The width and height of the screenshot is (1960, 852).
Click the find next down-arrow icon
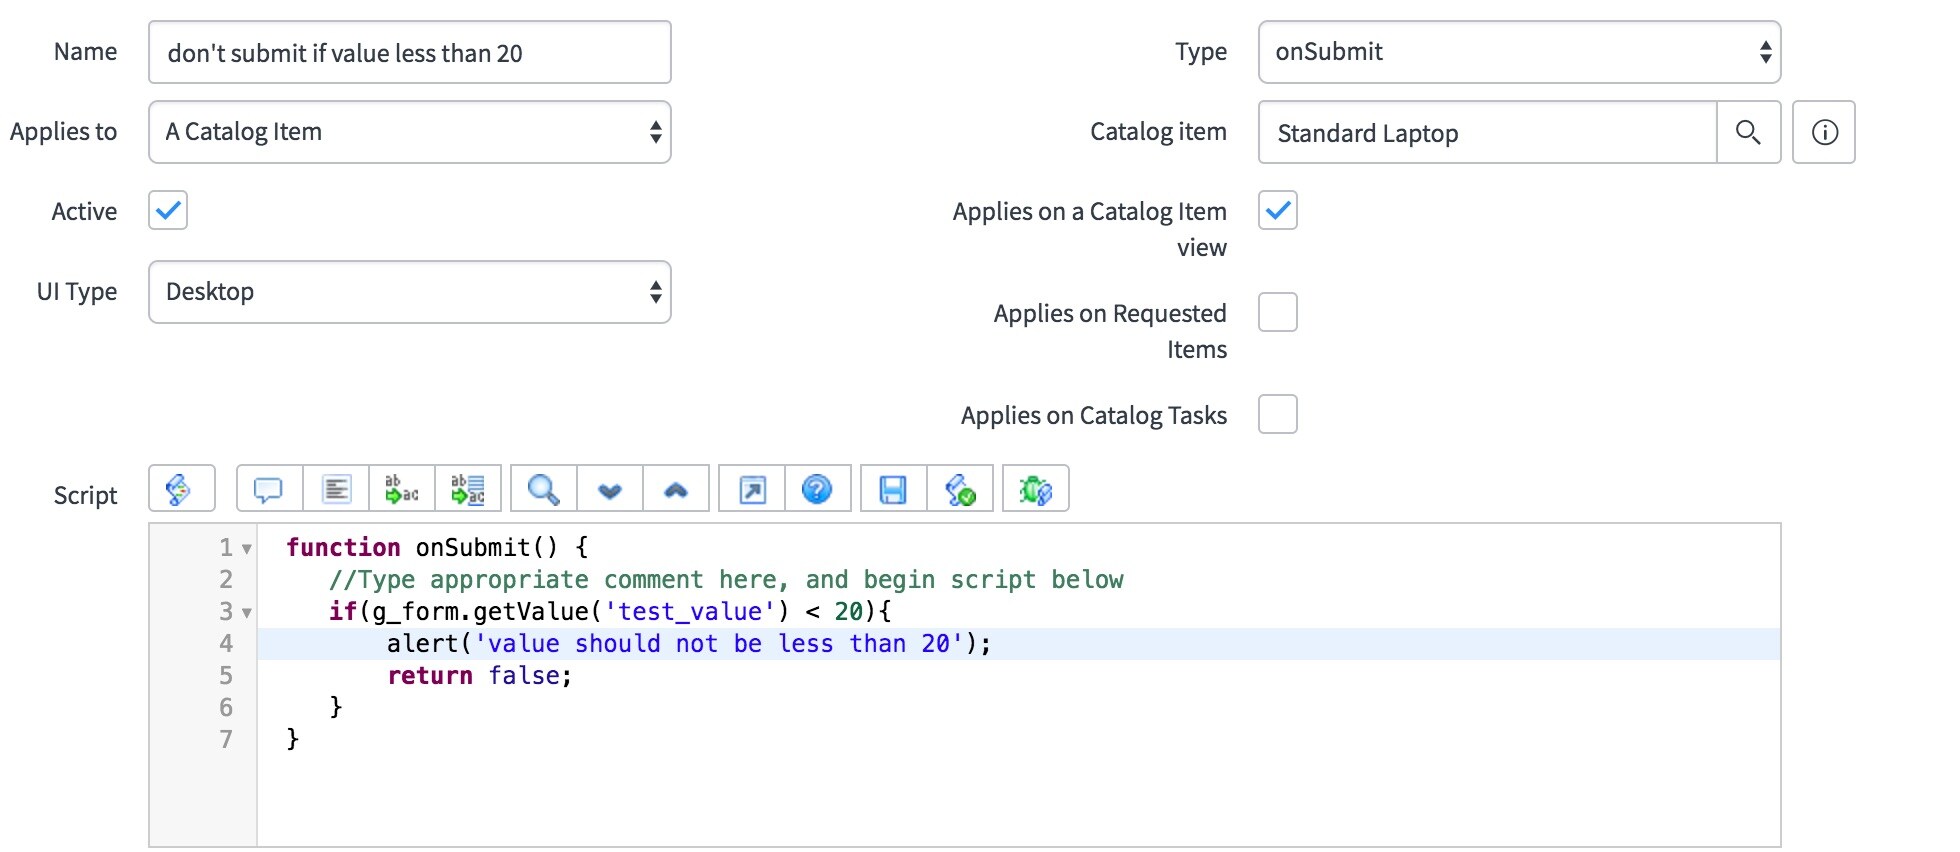coord(610,489)
